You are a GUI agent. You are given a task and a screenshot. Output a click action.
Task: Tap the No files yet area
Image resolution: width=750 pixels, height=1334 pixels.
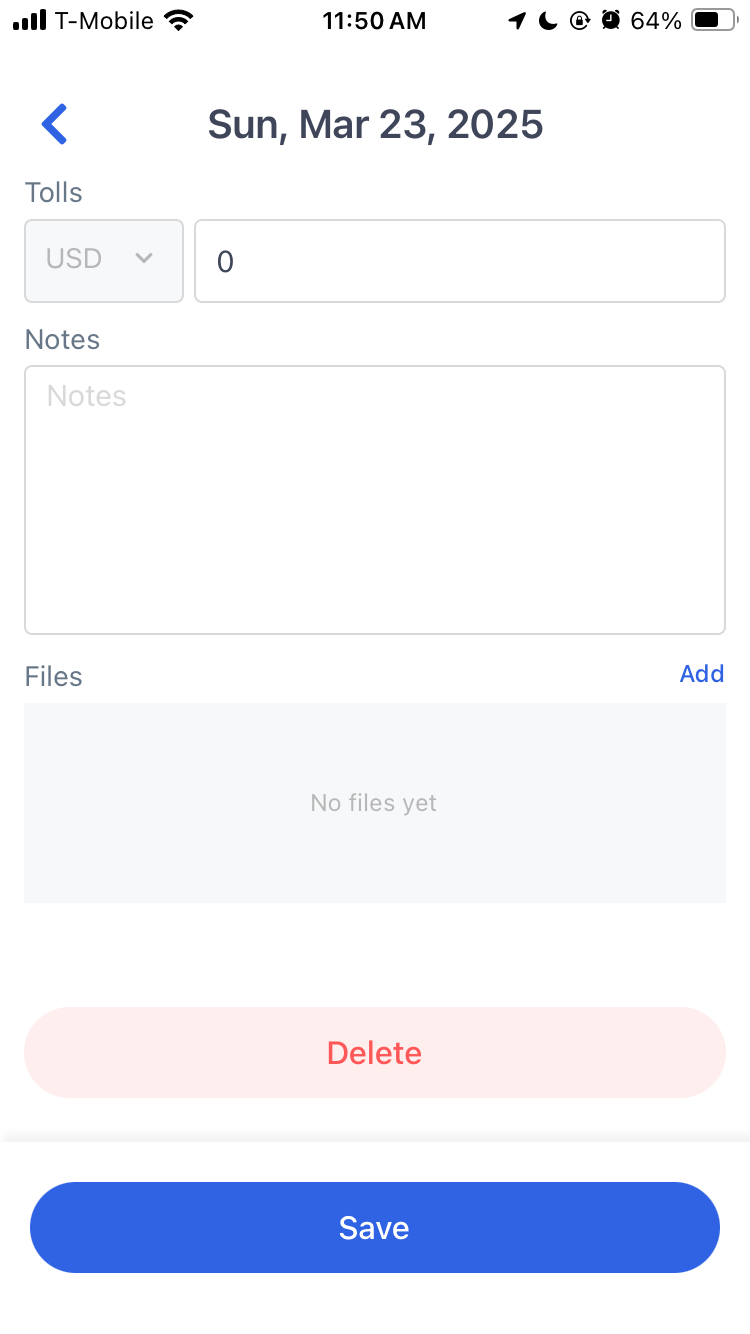(x=375, y=803)
